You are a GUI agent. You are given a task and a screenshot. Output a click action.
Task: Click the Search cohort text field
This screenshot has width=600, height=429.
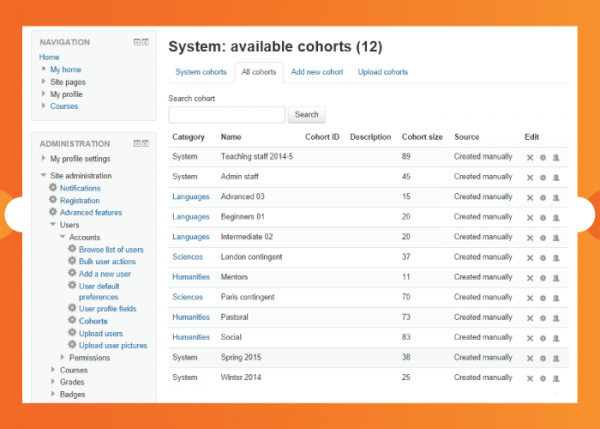(227, 115)
